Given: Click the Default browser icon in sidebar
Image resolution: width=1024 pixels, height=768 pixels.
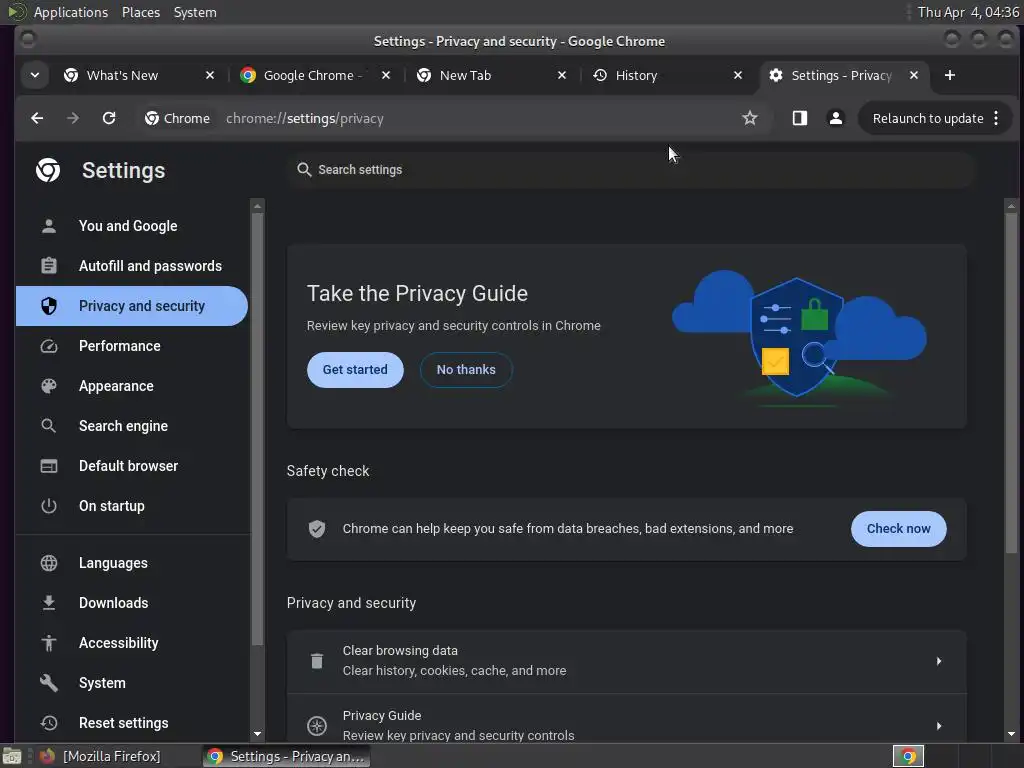Looking at the screenshot, I should click(x=49, y=466).
